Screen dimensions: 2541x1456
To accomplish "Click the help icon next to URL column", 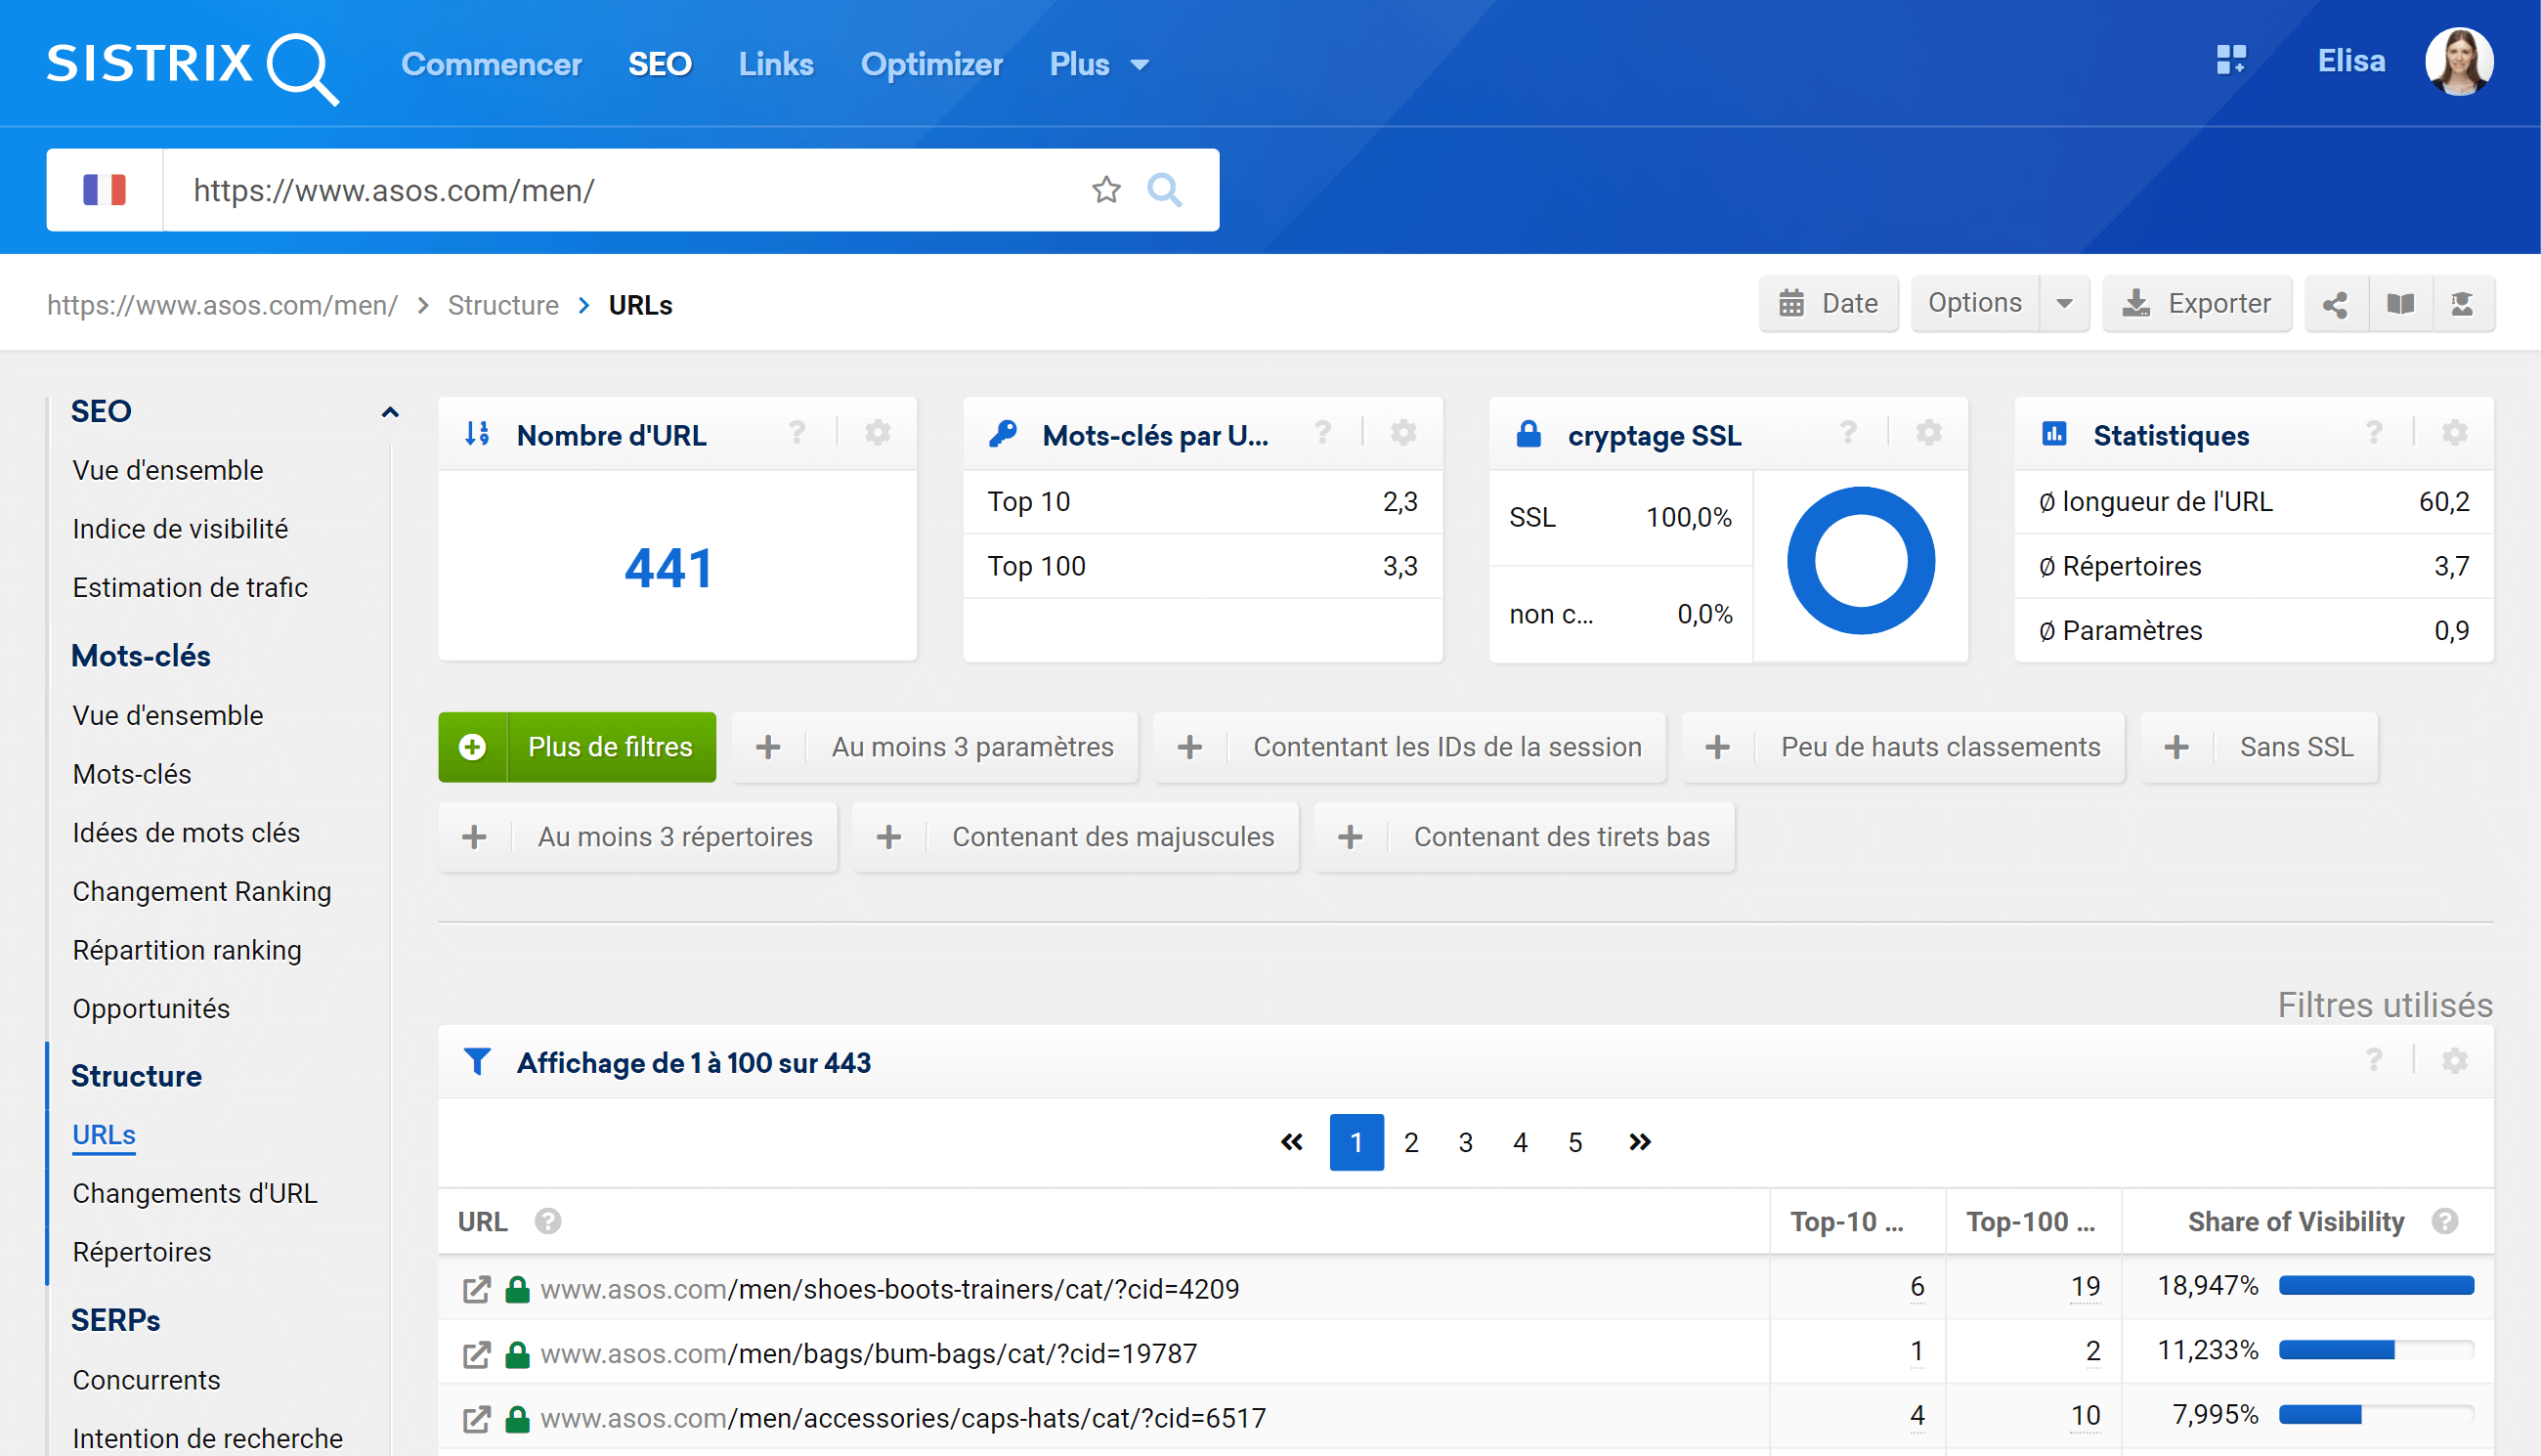I will pos(547,1222).
